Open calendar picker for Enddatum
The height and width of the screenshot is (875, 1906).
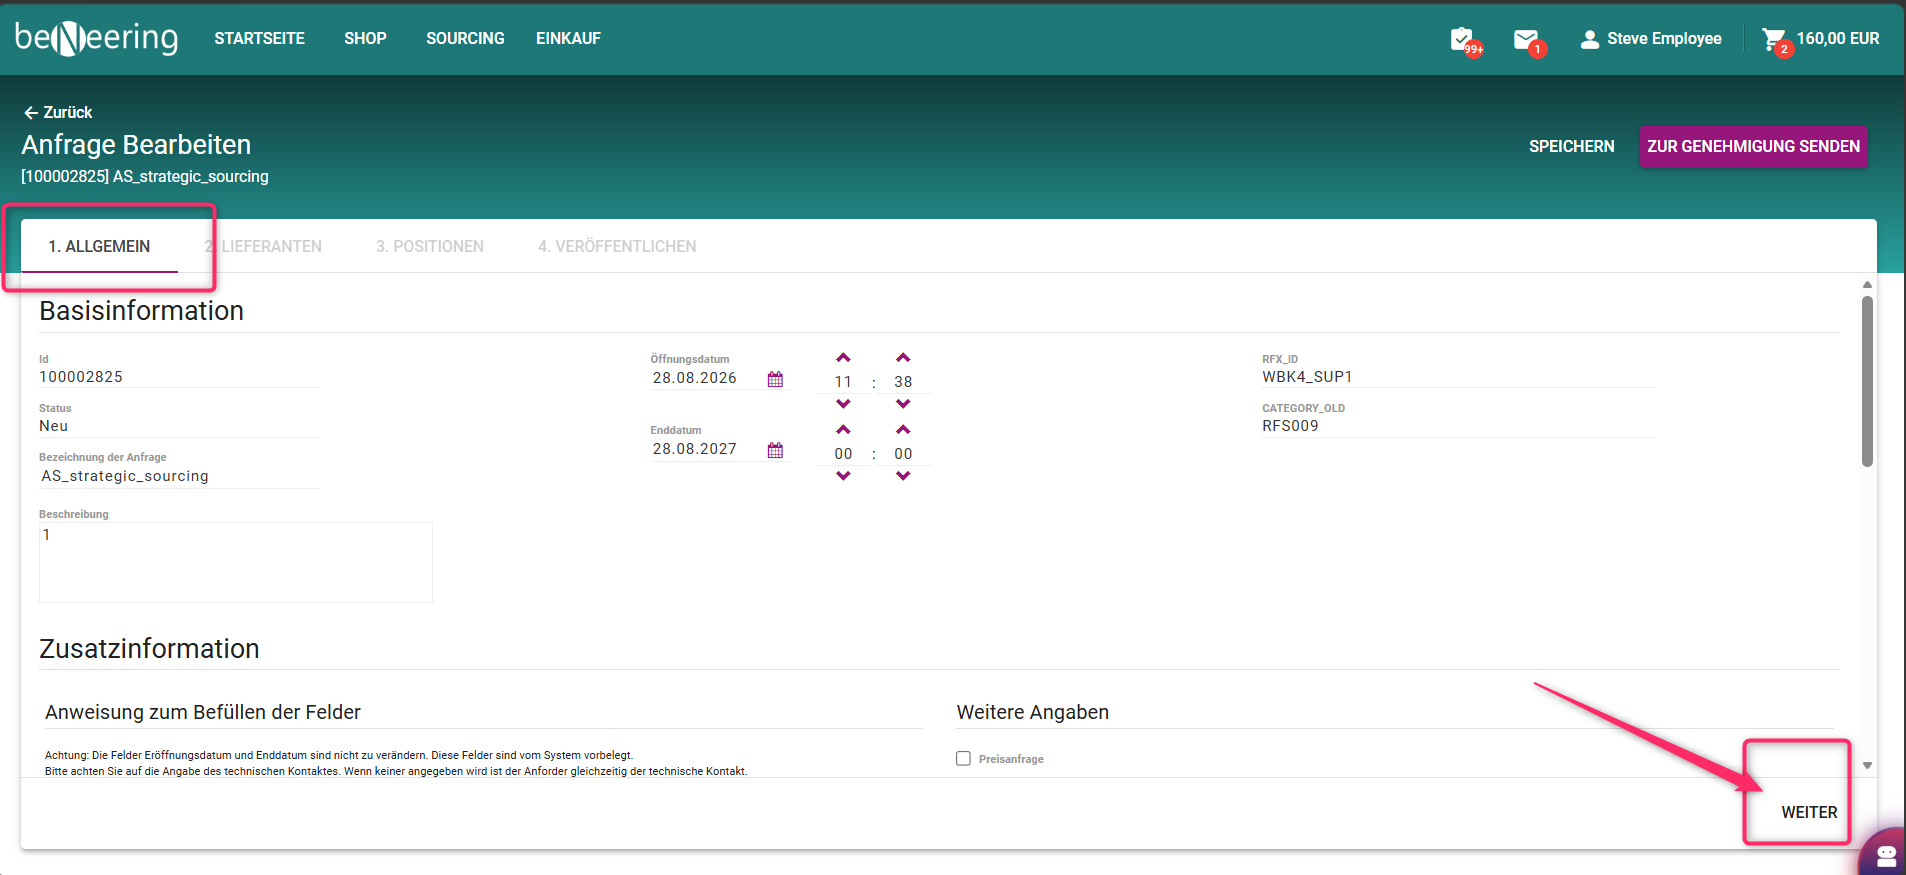[775, 450]
